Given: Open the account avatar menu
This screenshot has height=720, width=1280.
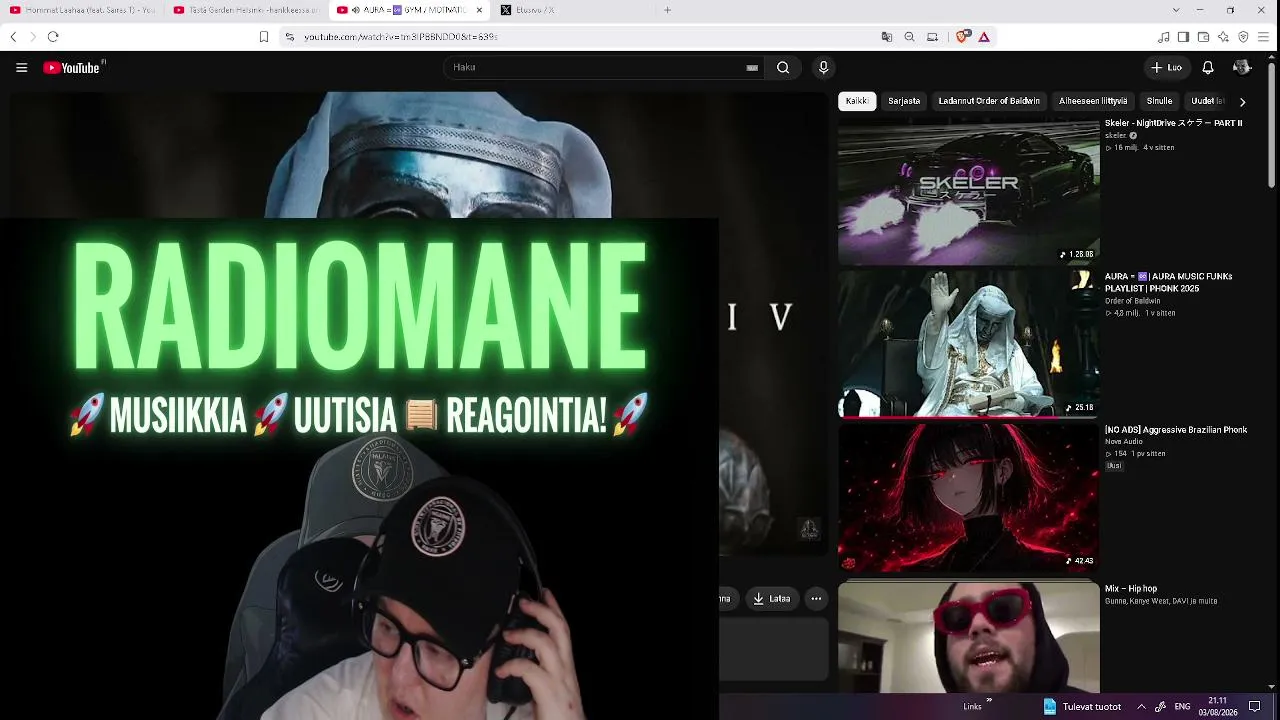Looking at the screenshot, I should click(x=1242, y=68).
